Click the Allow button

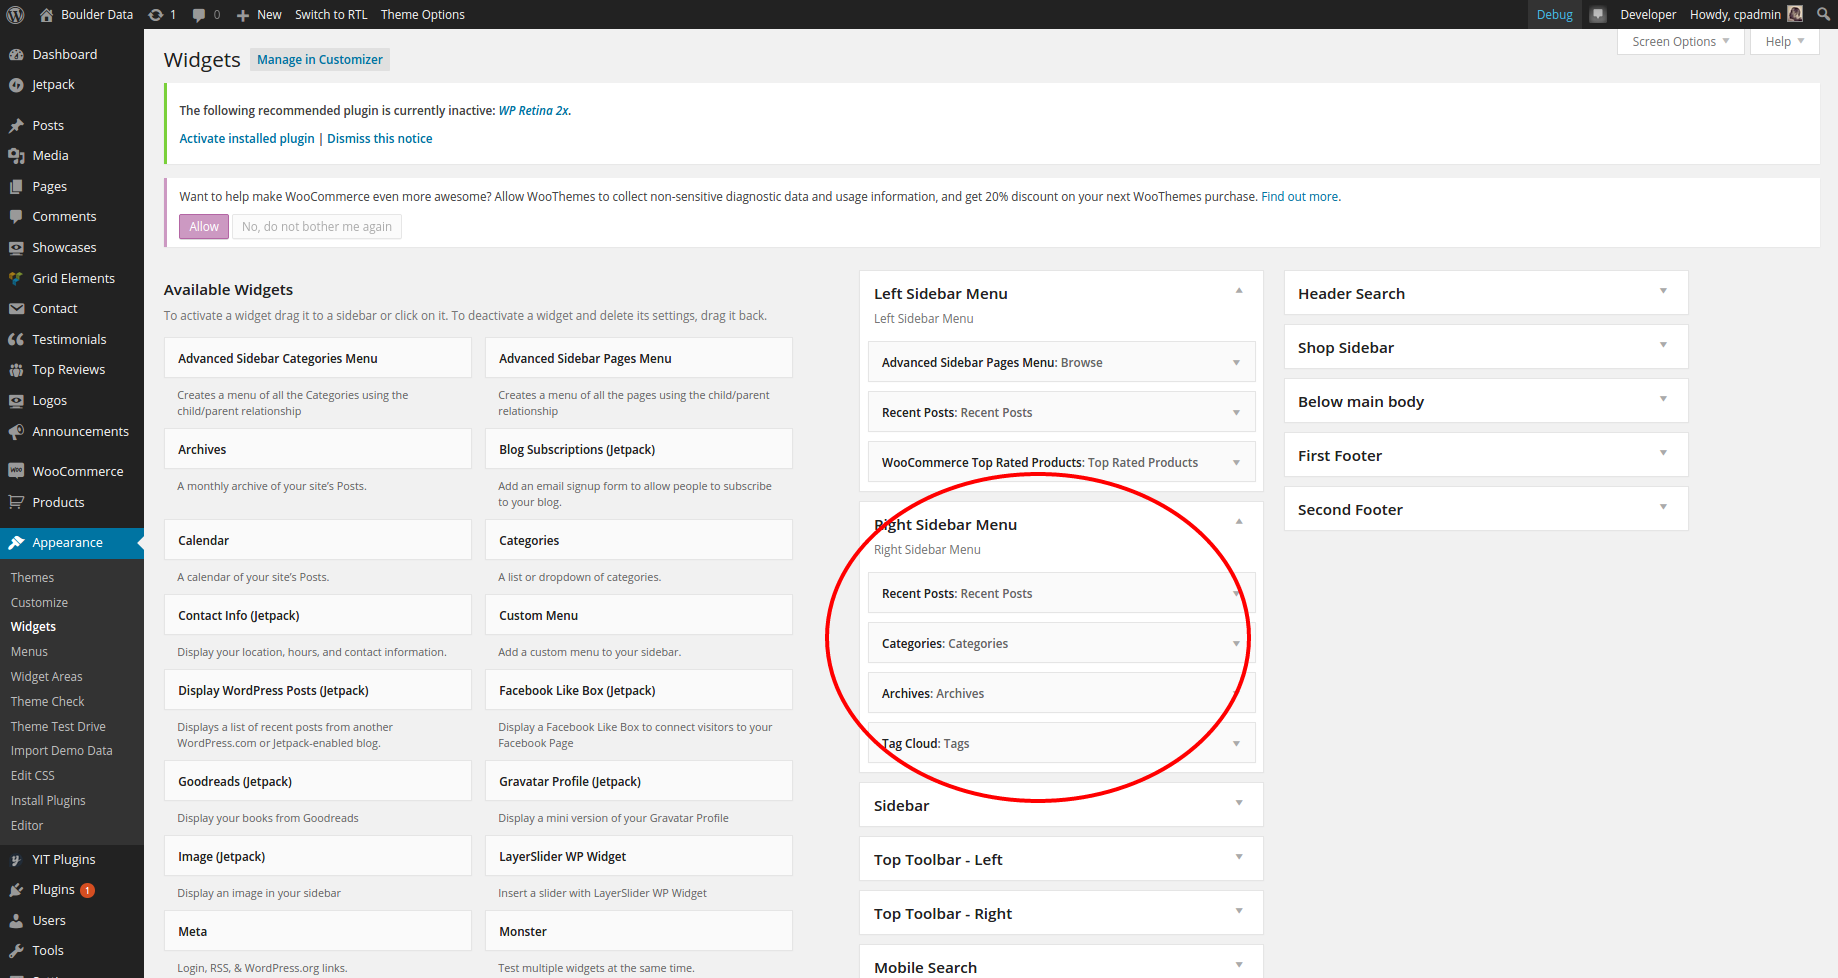(204, 227)
